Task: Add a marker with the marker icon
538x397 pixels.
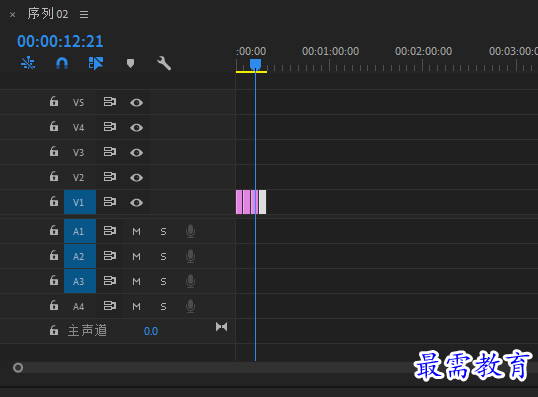Action: pos(130,63)
